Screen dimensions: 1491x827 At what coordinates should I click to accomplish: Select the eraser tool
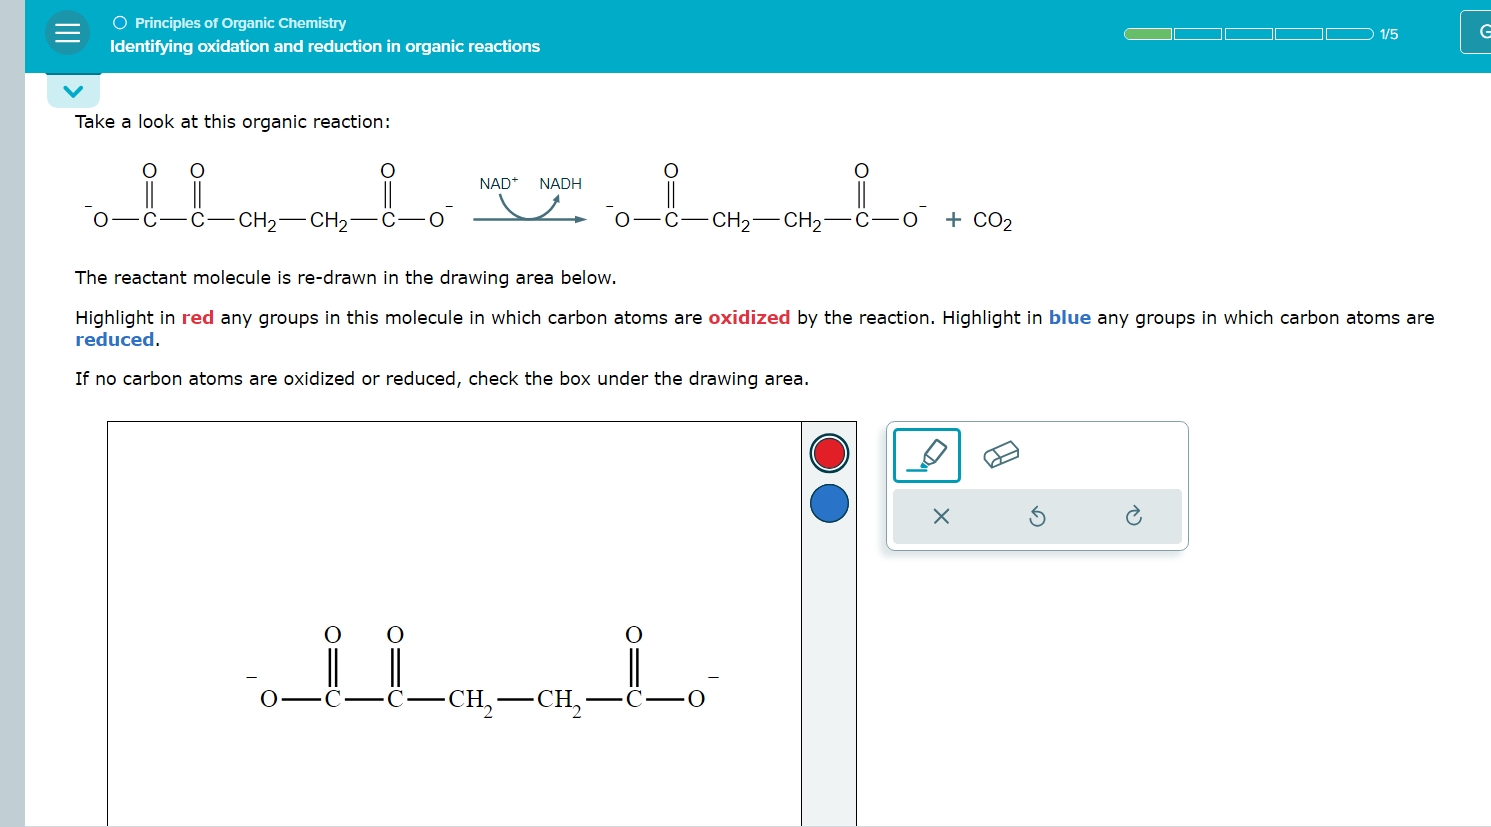[1001, 455]
